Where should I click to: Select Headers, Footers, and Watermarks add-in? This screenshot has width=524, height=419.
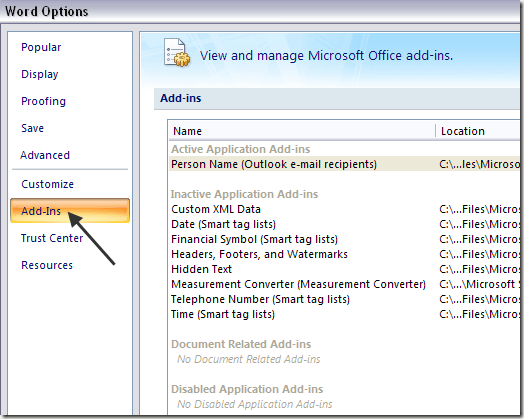coord(344,254)
